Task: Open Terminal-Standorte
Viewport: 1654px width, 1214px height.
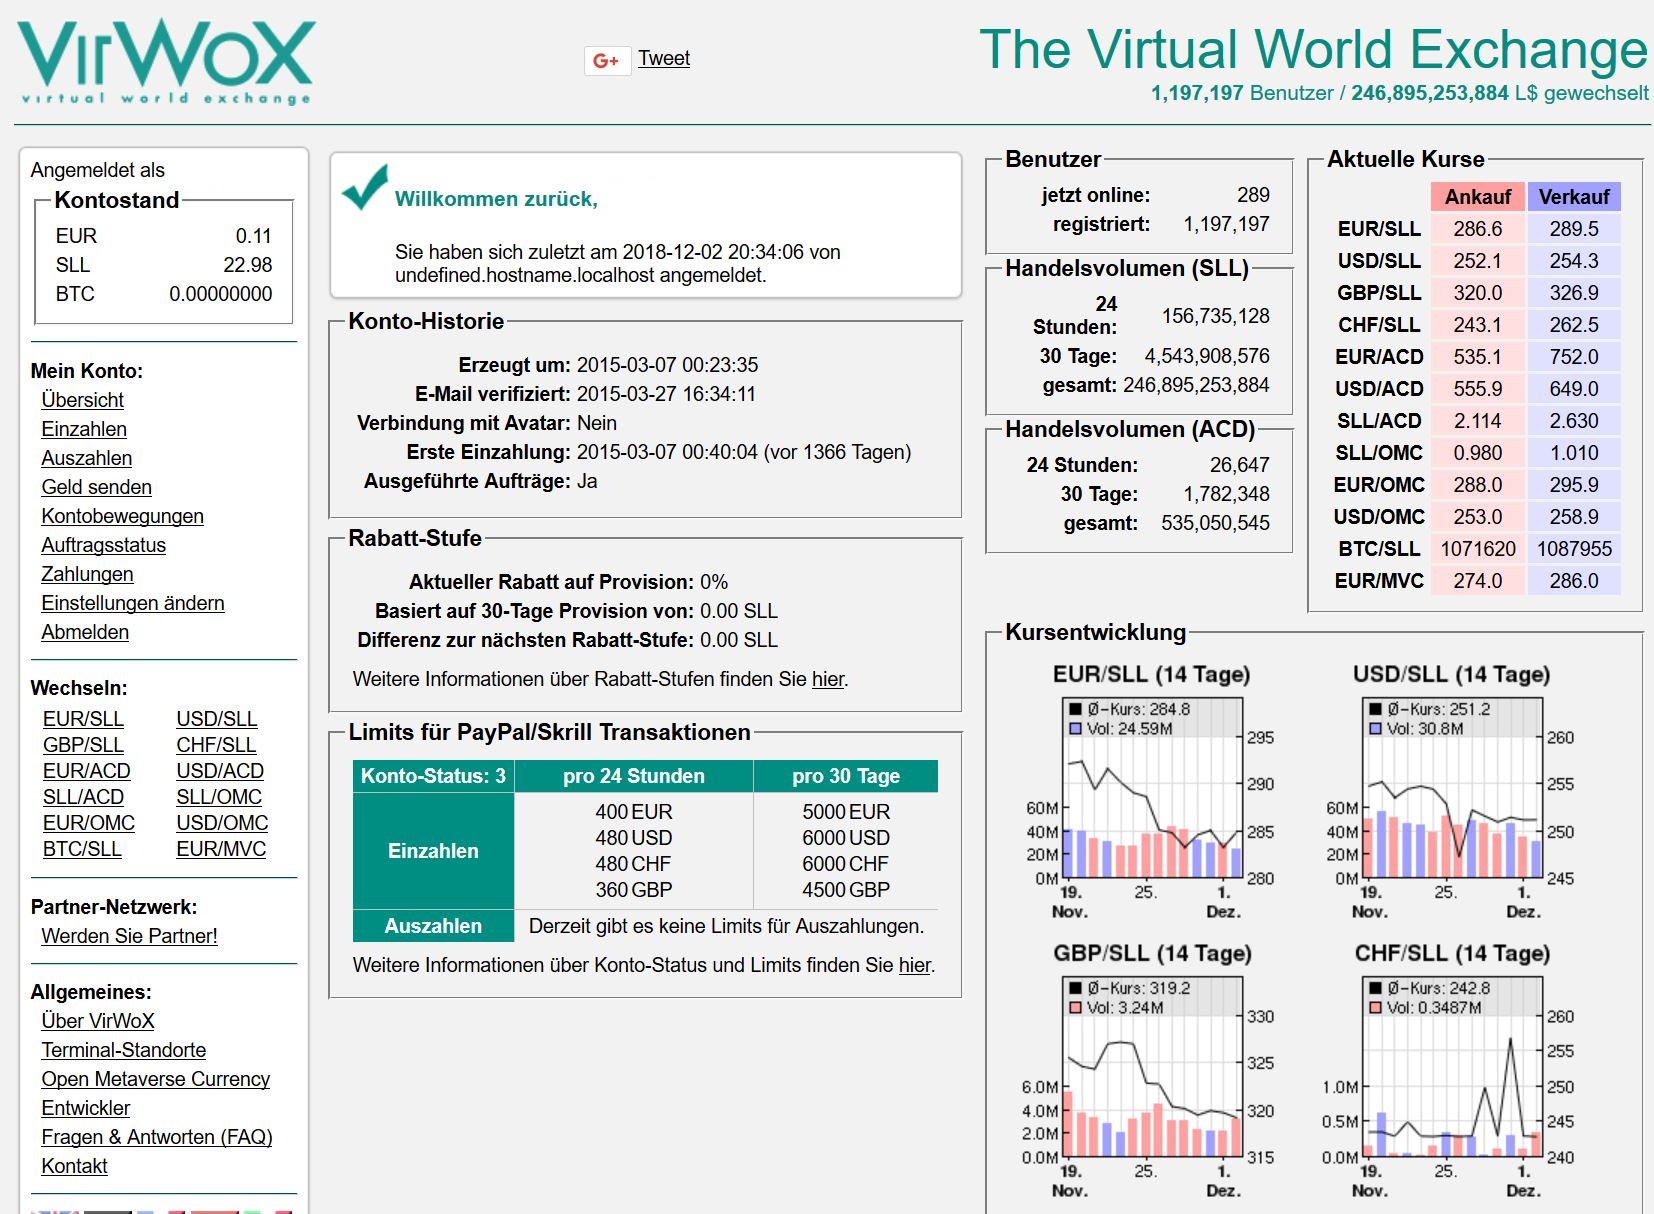Action: click(124, 1050)
